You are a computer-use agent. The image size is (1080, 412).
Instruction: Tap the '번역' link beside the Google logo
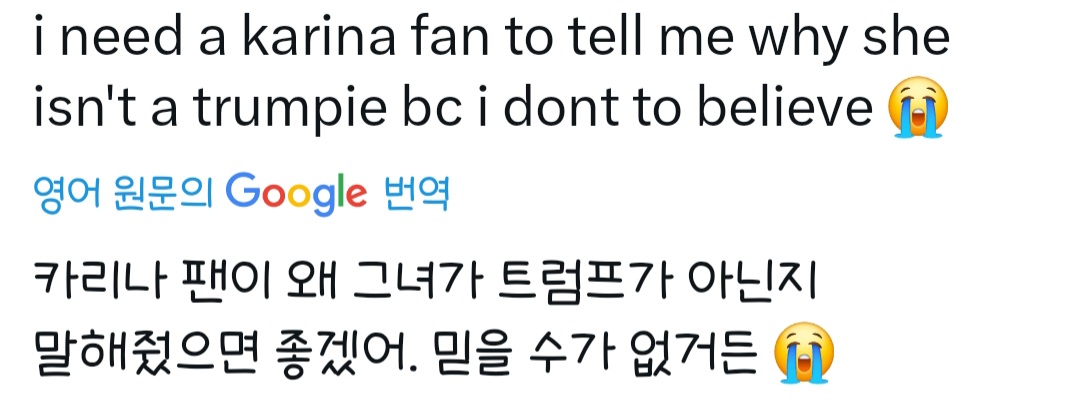pyautogui.click(x=416, y=193)
